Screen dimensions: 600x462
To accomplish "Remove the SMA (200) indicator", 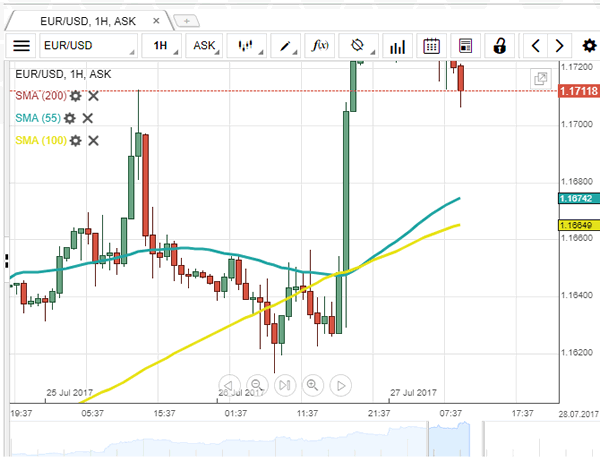I will coord(93,96).
